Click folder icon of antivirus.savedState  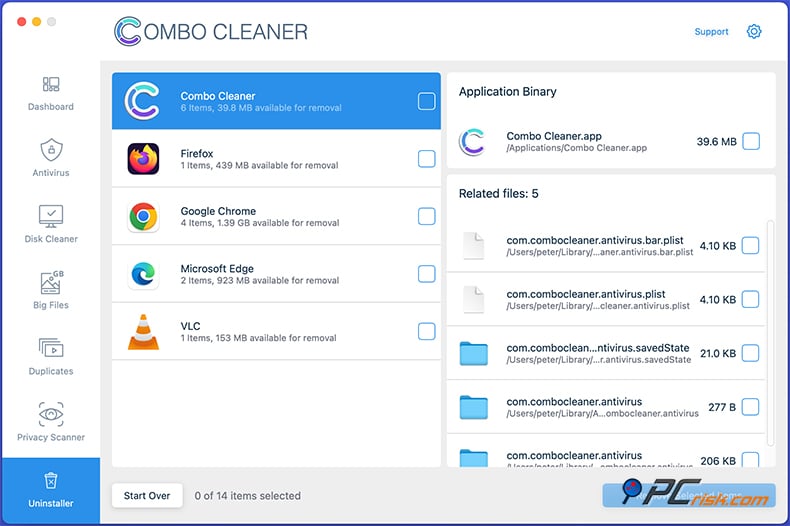[474, 353]
